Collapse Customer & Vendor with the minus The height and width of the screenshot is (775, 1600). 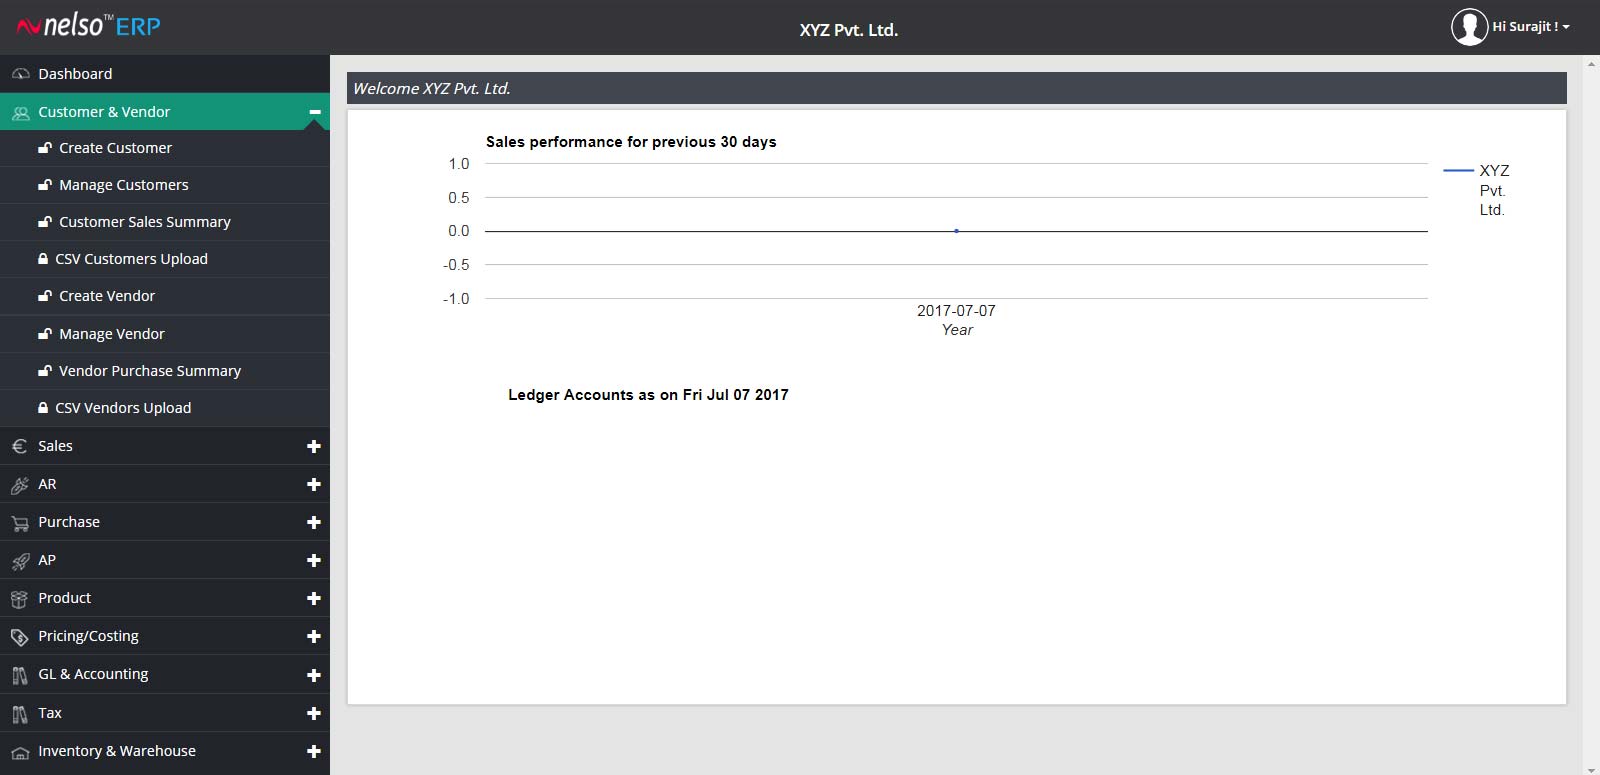pos(314,112)
